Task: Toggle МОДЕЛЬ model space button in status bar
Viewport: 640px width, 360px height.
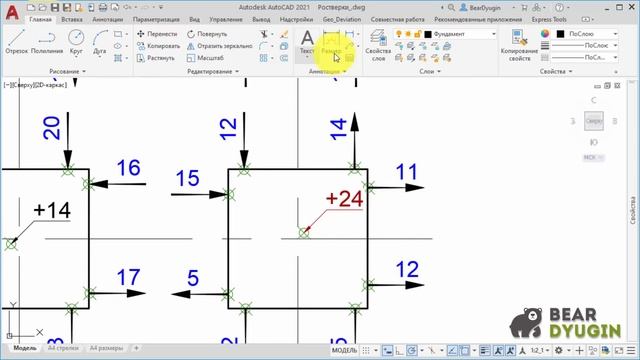Action: pos(344,350)
